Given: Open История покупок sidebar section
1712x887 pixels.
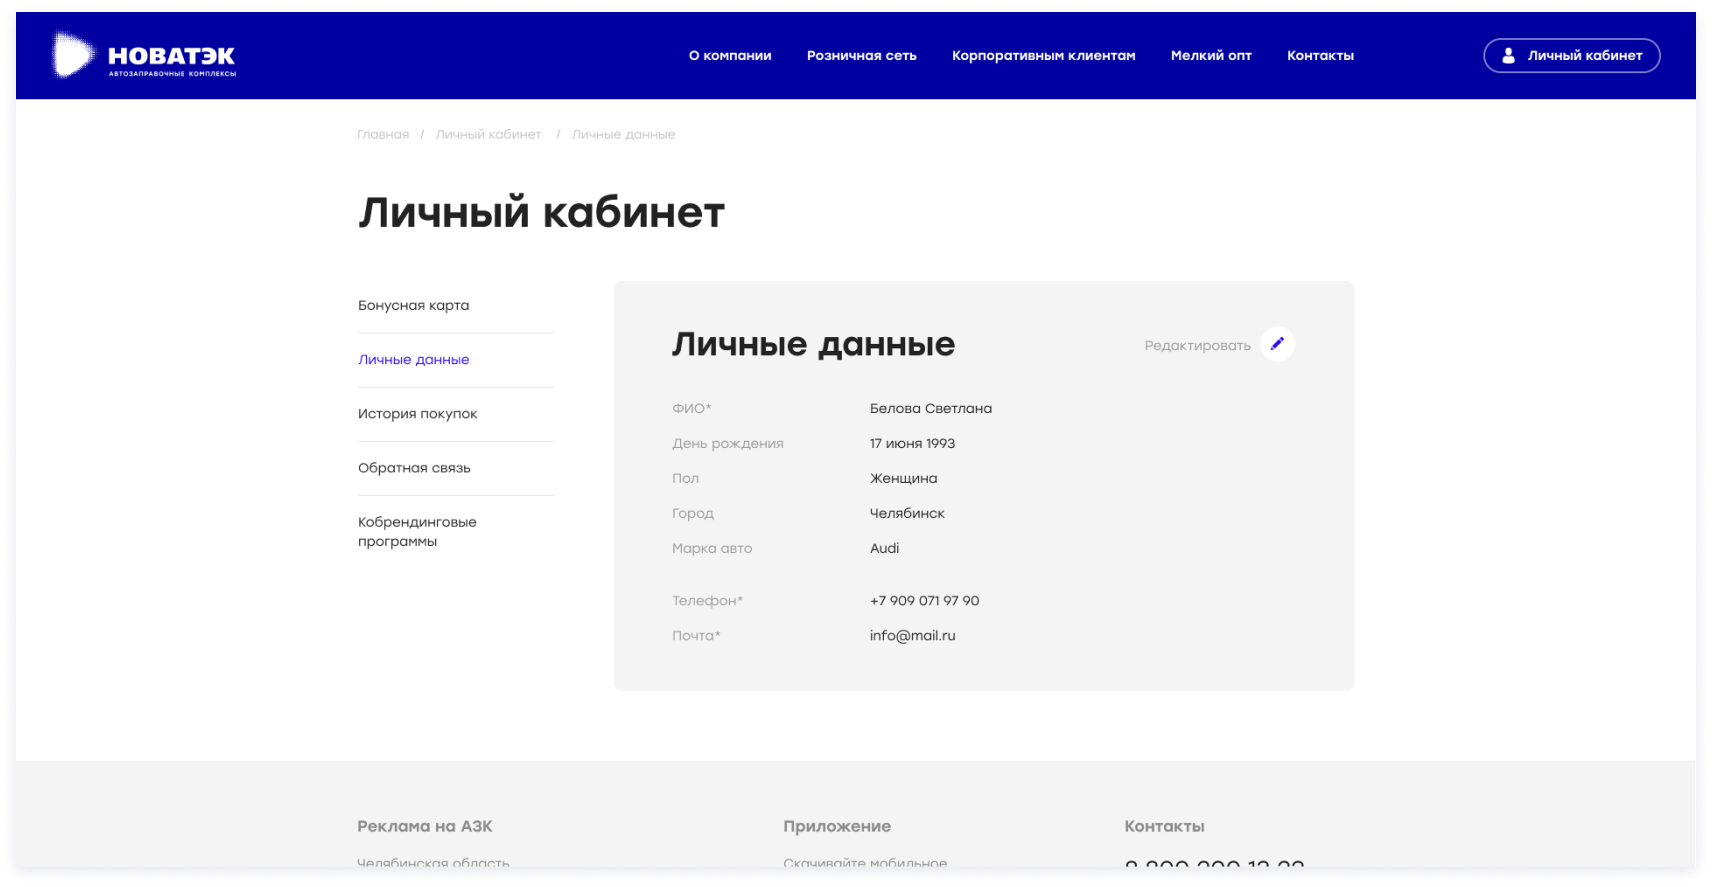Looking at the screenshot, I should pyautogui.click(x=417, y=414).
